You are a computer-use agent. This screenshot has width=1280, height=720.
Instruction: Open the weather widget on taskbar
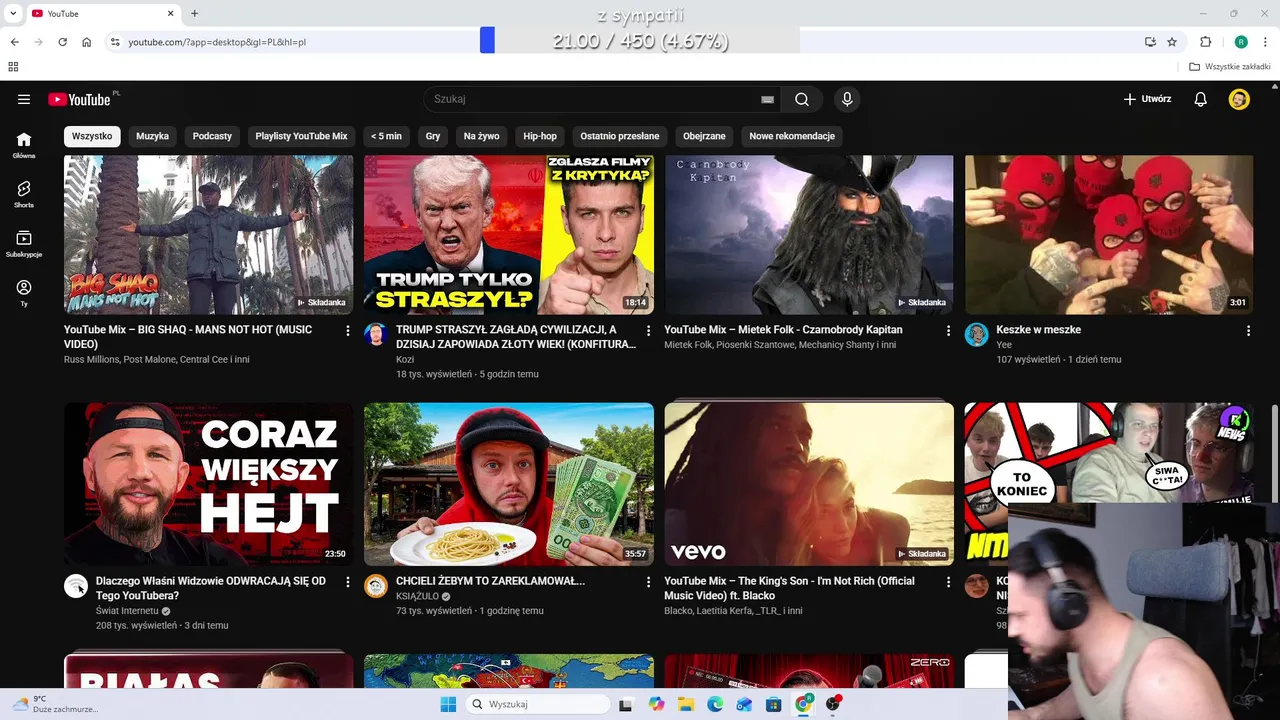pos(55,704)
